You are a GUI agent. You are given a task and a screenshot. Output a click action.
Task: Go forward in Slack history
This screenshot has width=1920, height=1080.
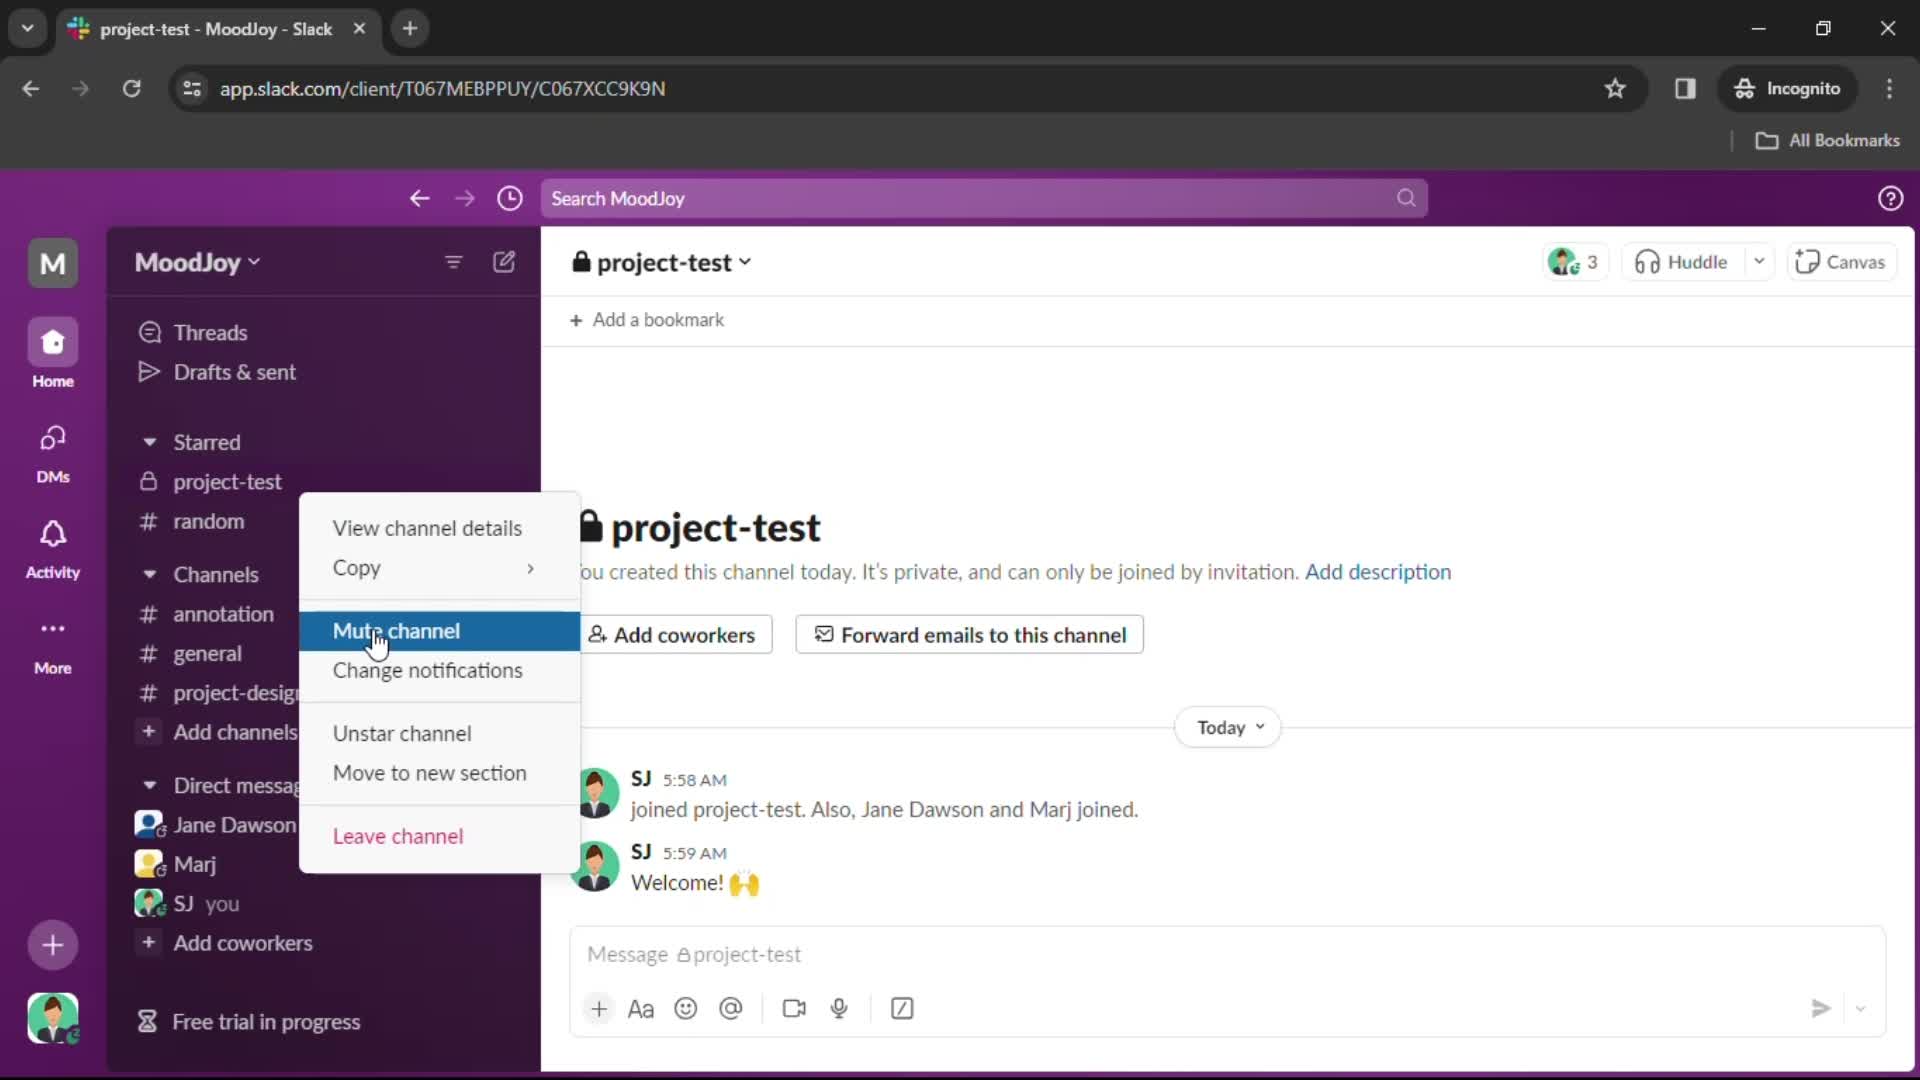coord(465,198)
